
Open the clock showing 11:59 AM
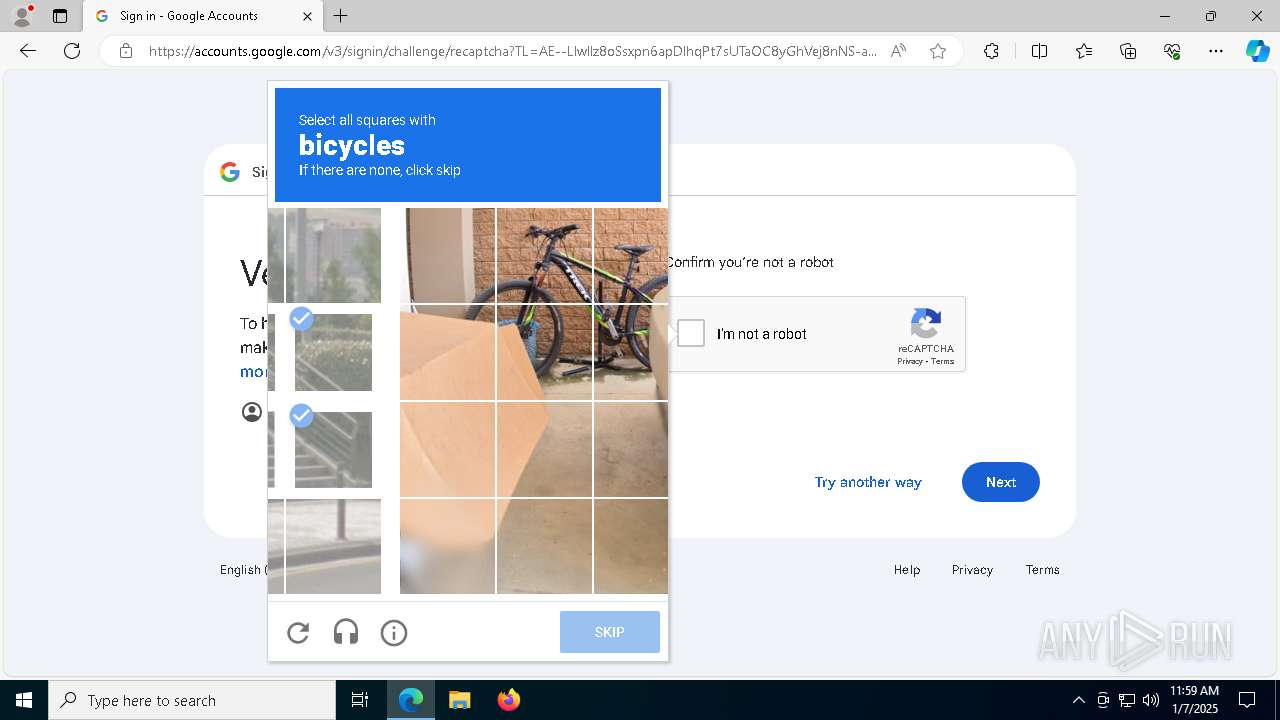coord(1194,700)
